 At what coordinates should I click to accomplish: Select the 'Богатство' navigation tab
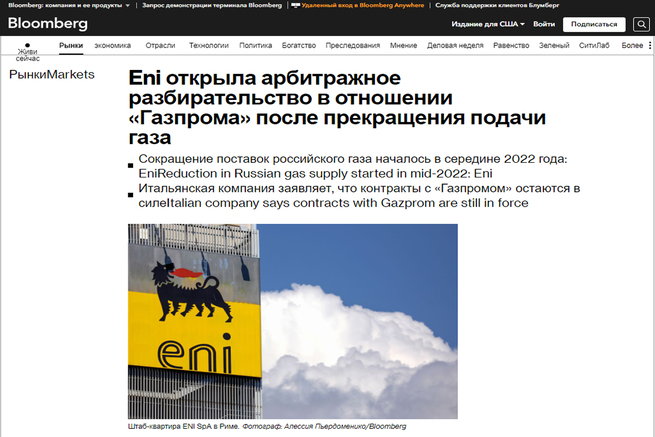click(299, 46)
